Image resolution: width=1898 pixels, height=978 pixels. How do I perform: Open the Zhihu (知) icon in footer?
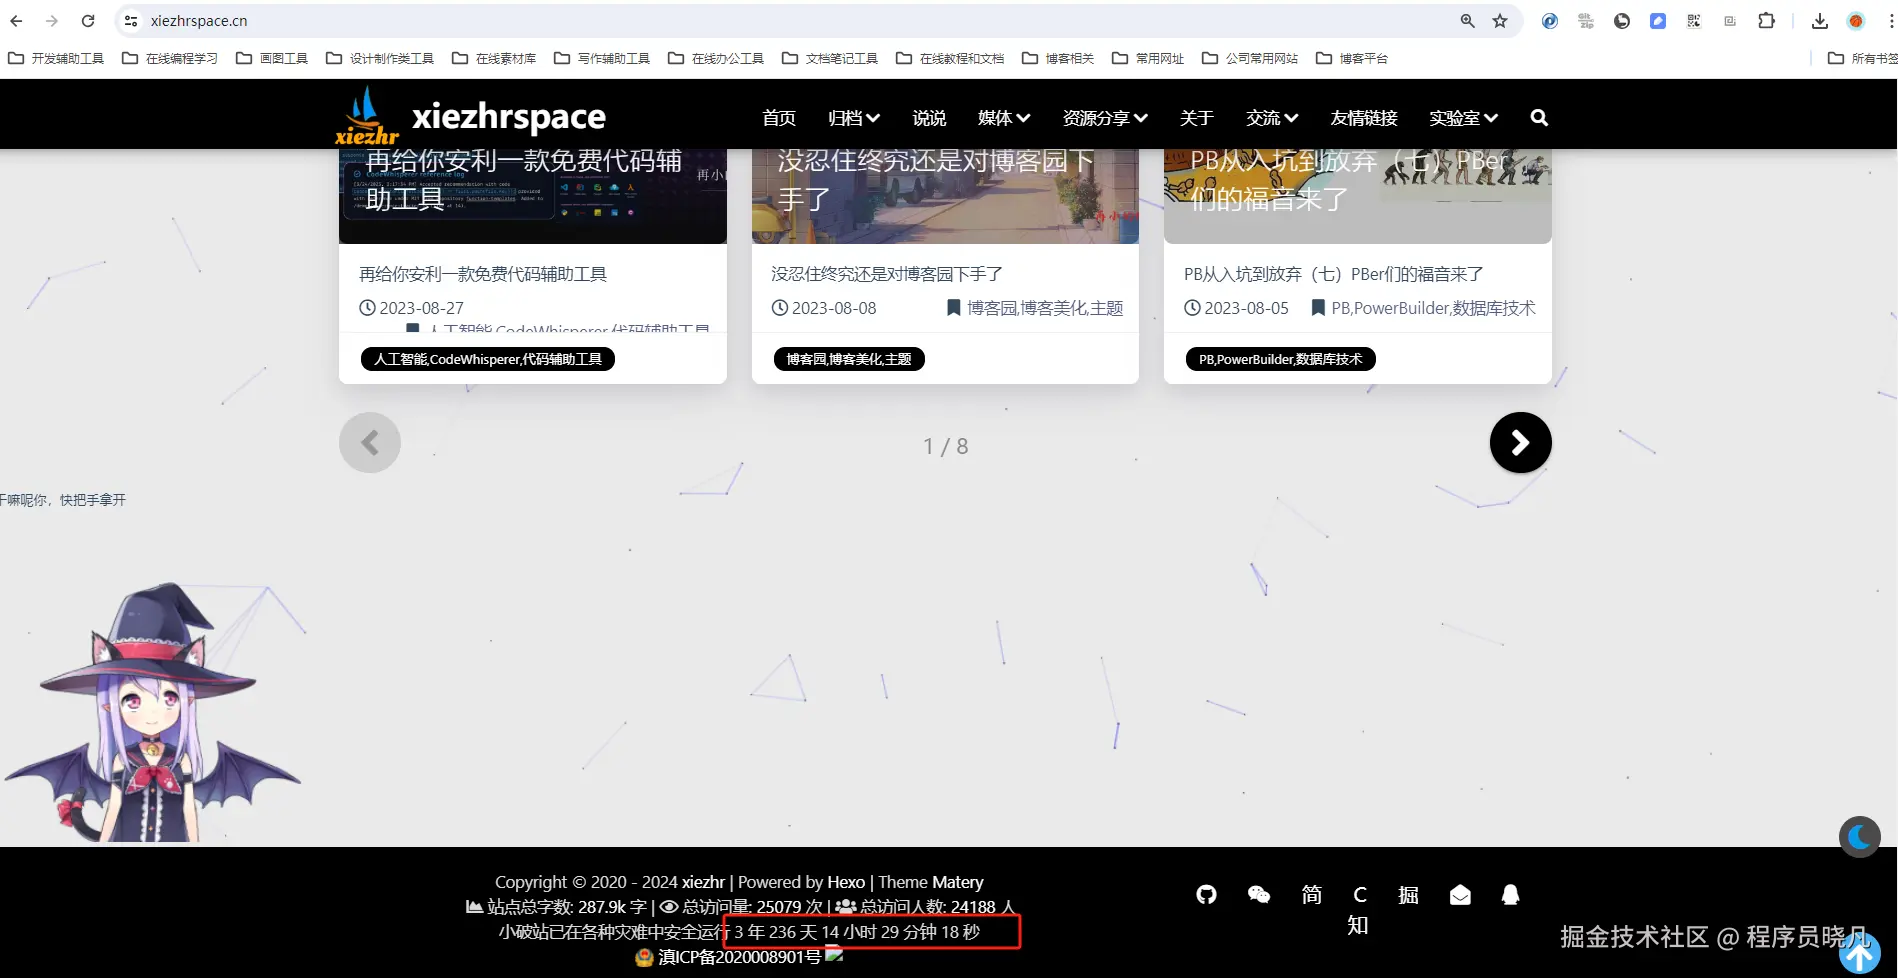[1357, 925]
